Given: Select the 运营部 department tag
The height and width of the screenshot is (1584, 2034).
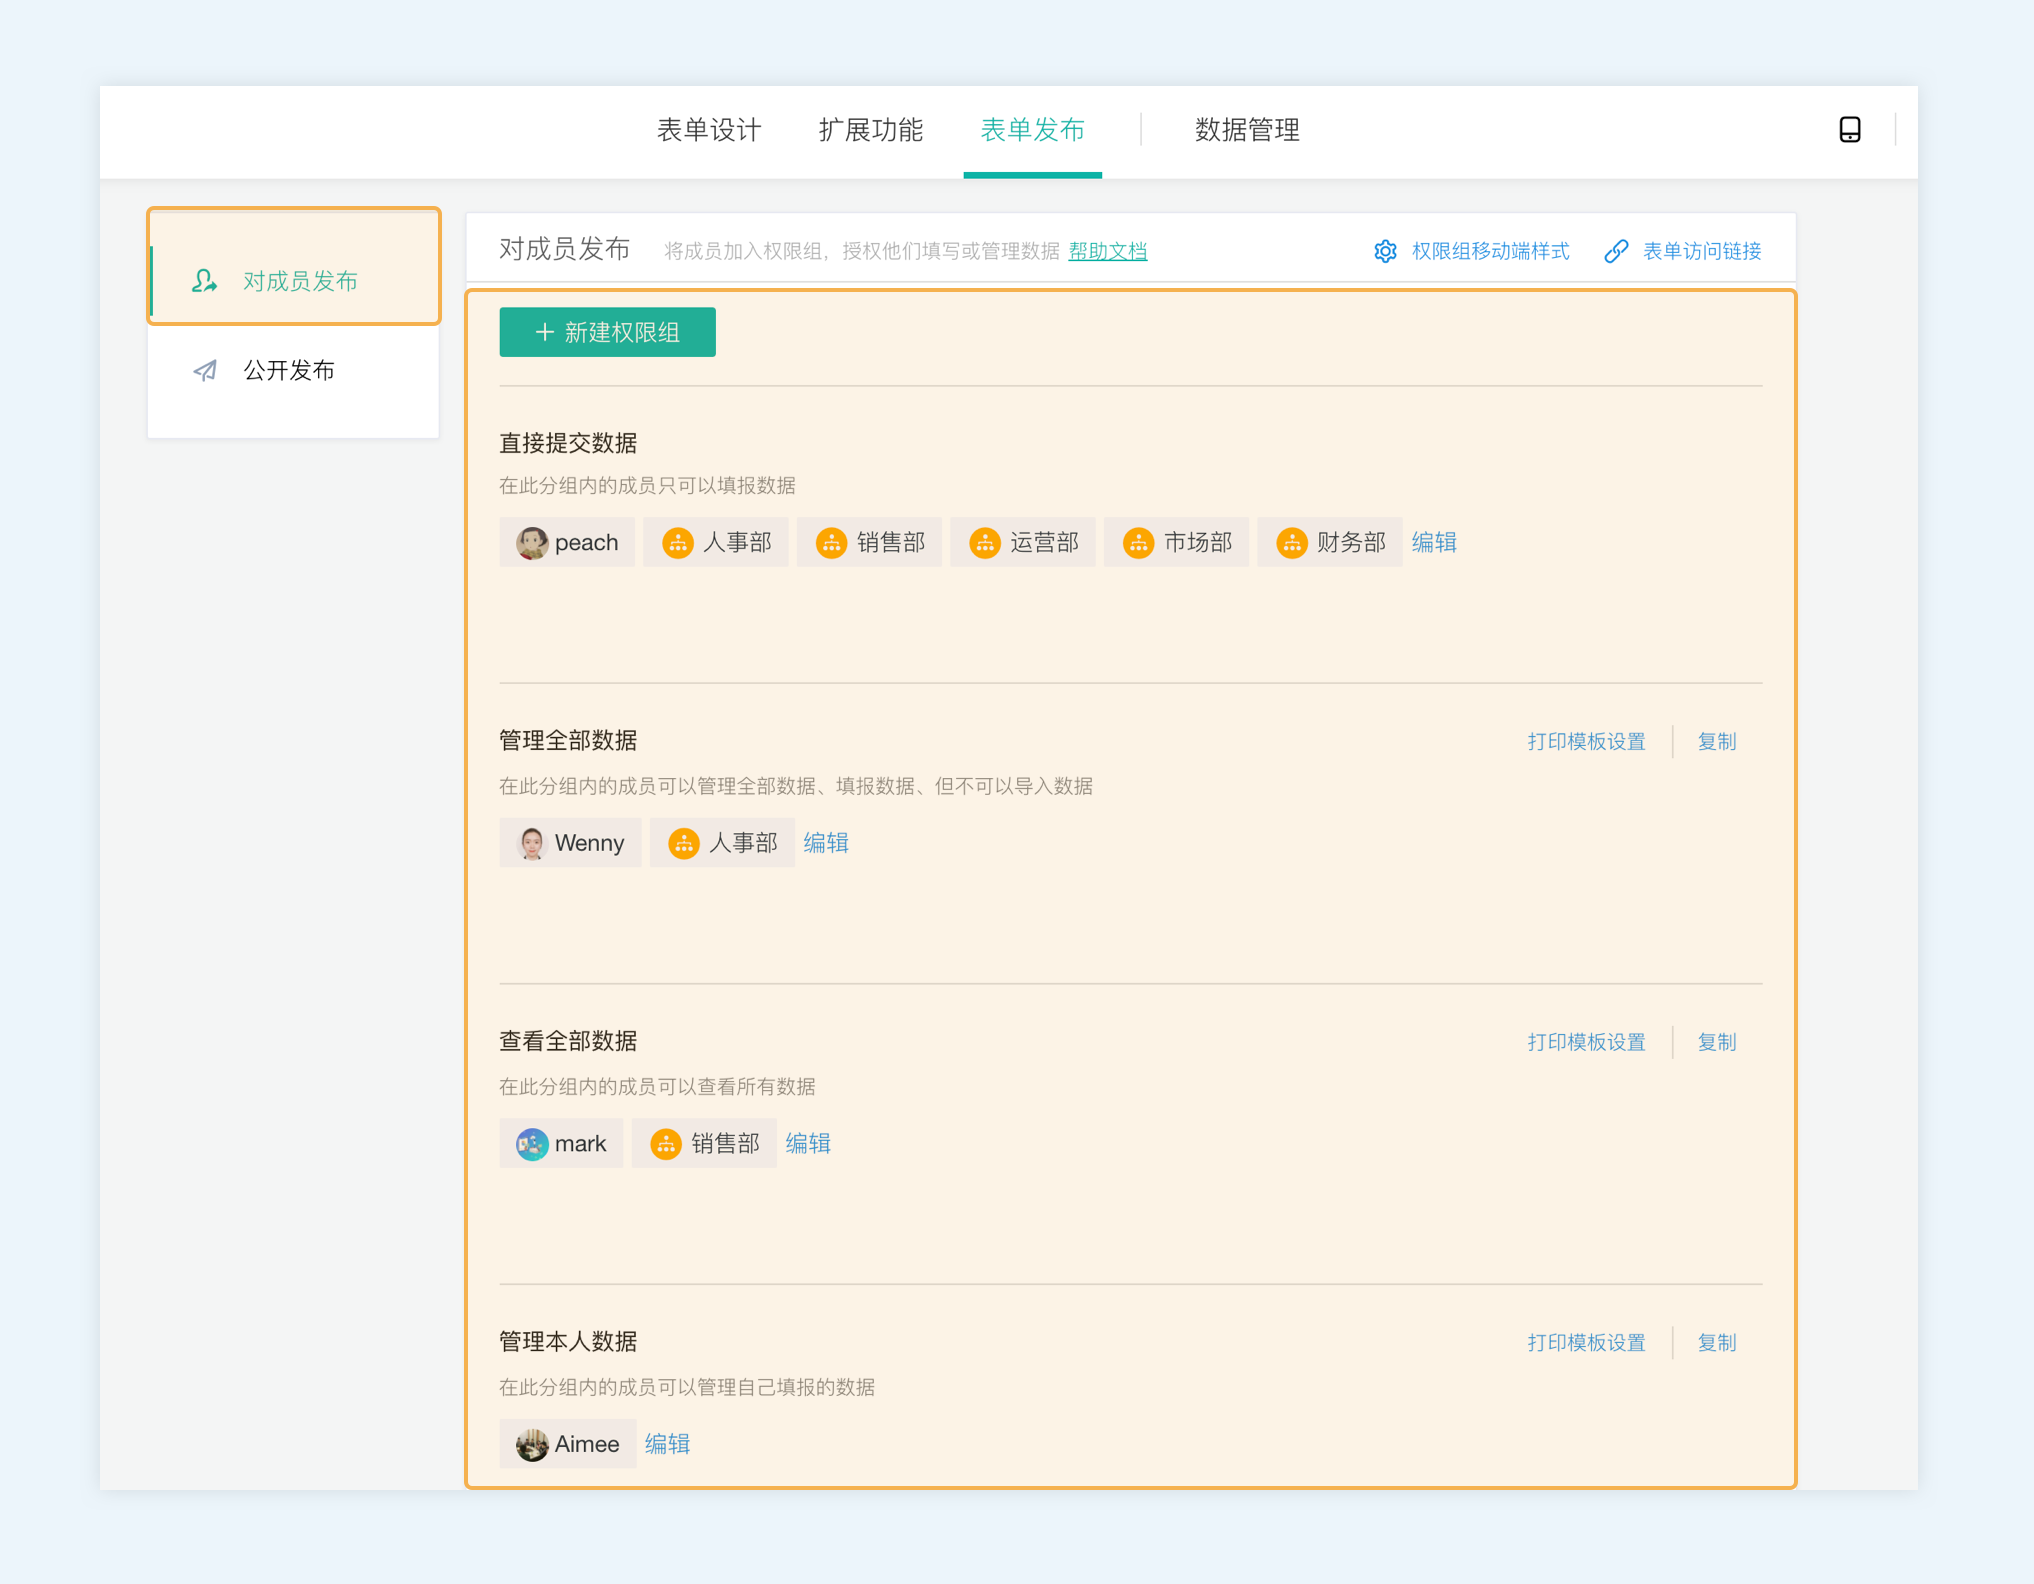Looking at the screenshot, I should point(1023,543).
